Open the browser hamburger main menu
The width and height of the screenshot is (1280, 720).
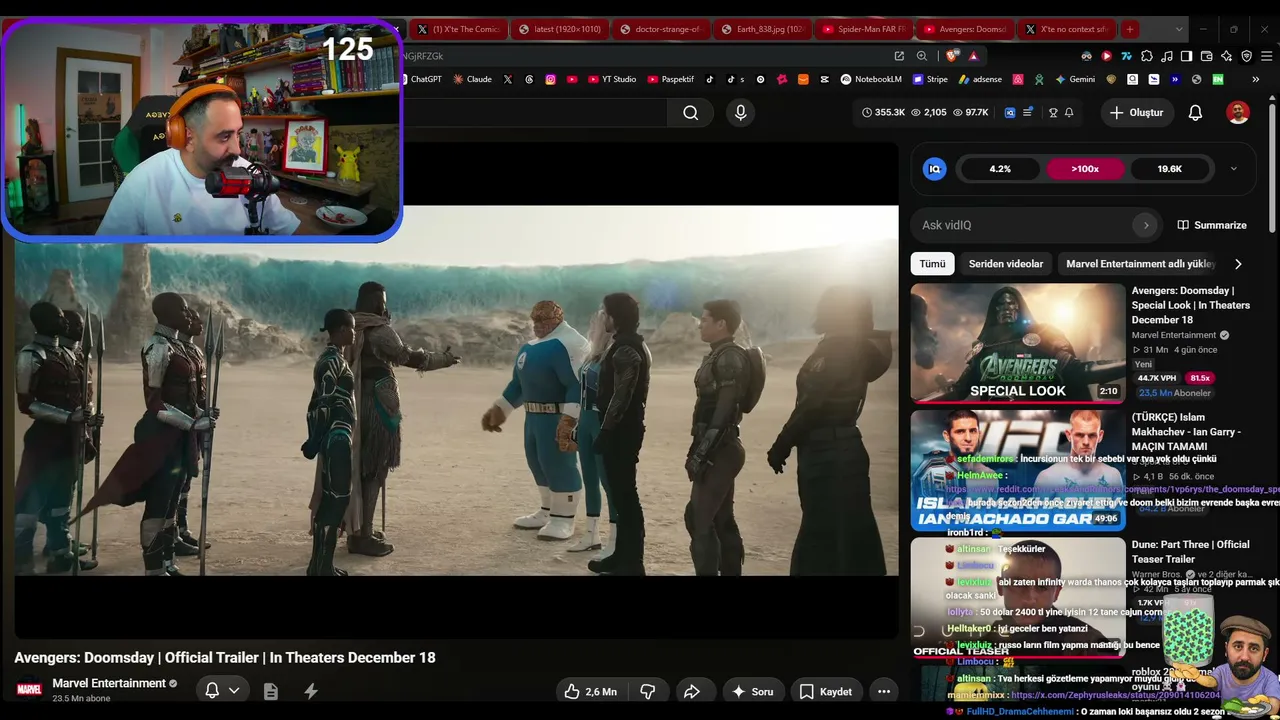coord(1265,56)
